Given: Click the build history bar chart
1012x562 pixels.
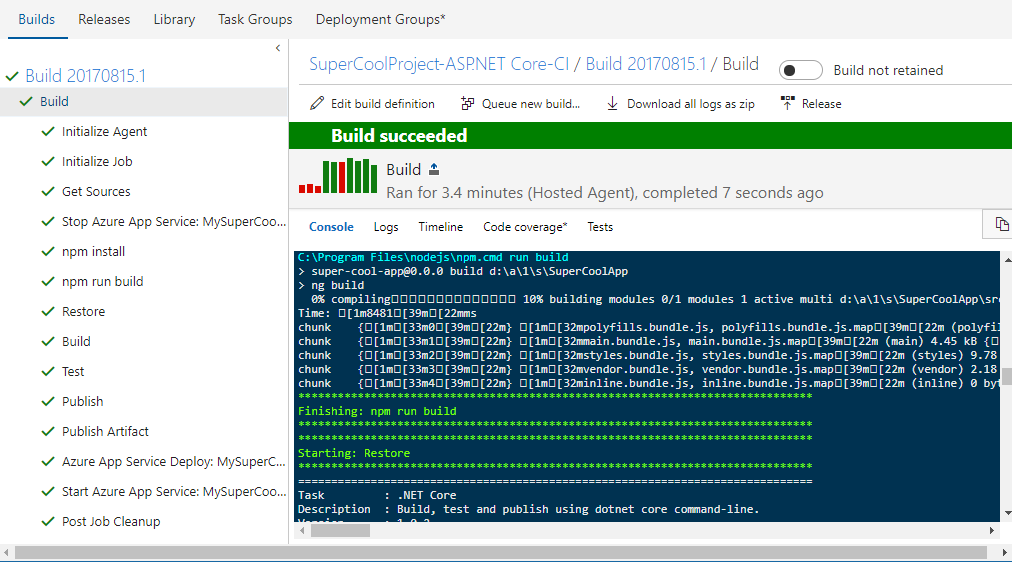Looking at the screenshot, I should 338,176.
